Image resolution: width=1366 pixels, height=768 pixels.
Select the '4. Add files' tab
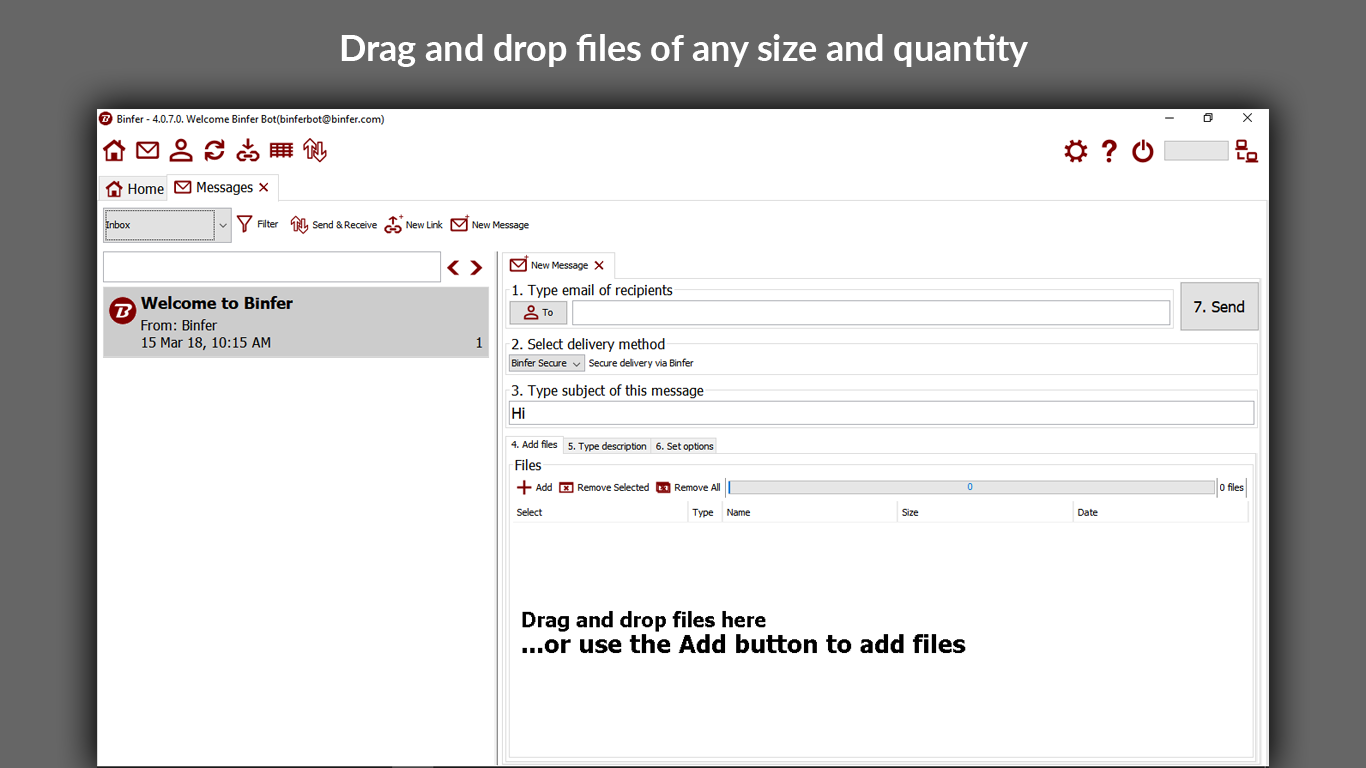tap(535, 445)
